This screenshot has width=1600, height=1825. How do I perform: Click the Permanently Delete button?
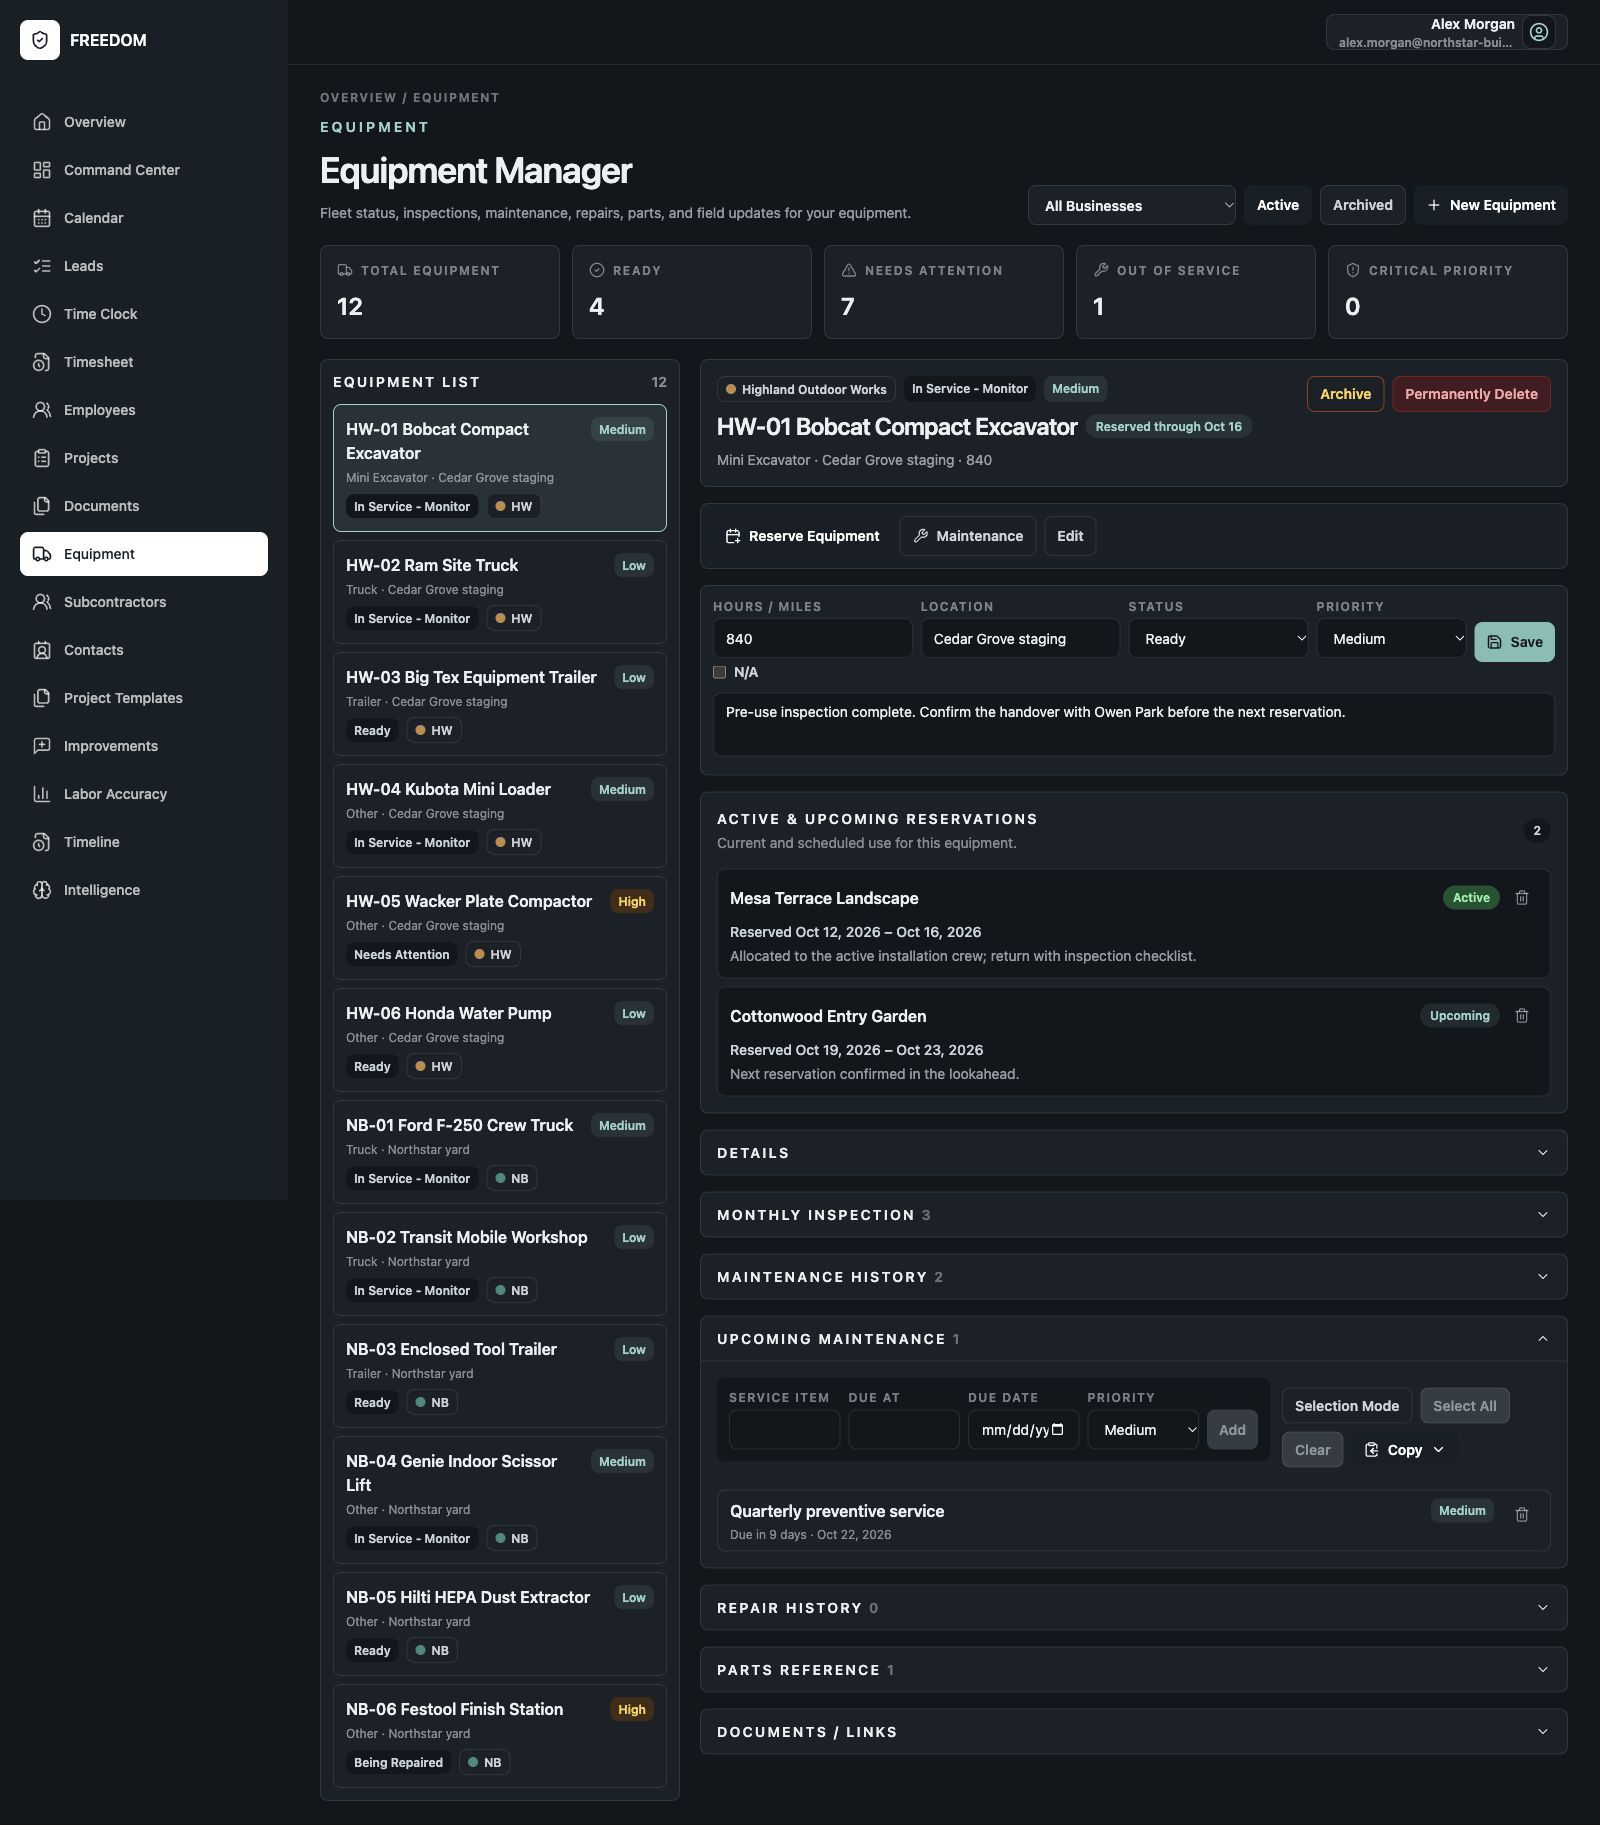click(x=1471, y=394)
